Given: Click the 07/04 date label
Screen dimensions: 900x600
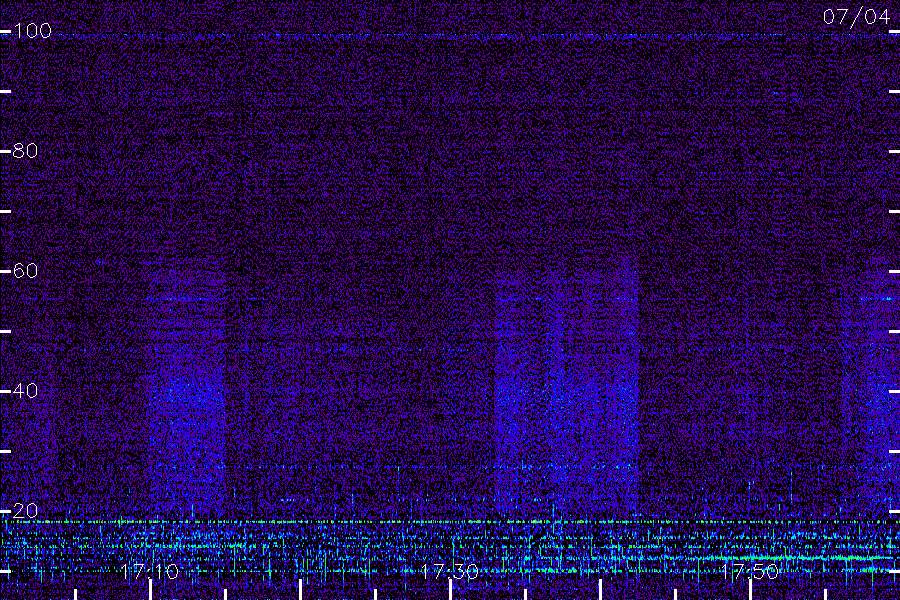Looking at the screenshot, I should [856, 17].
